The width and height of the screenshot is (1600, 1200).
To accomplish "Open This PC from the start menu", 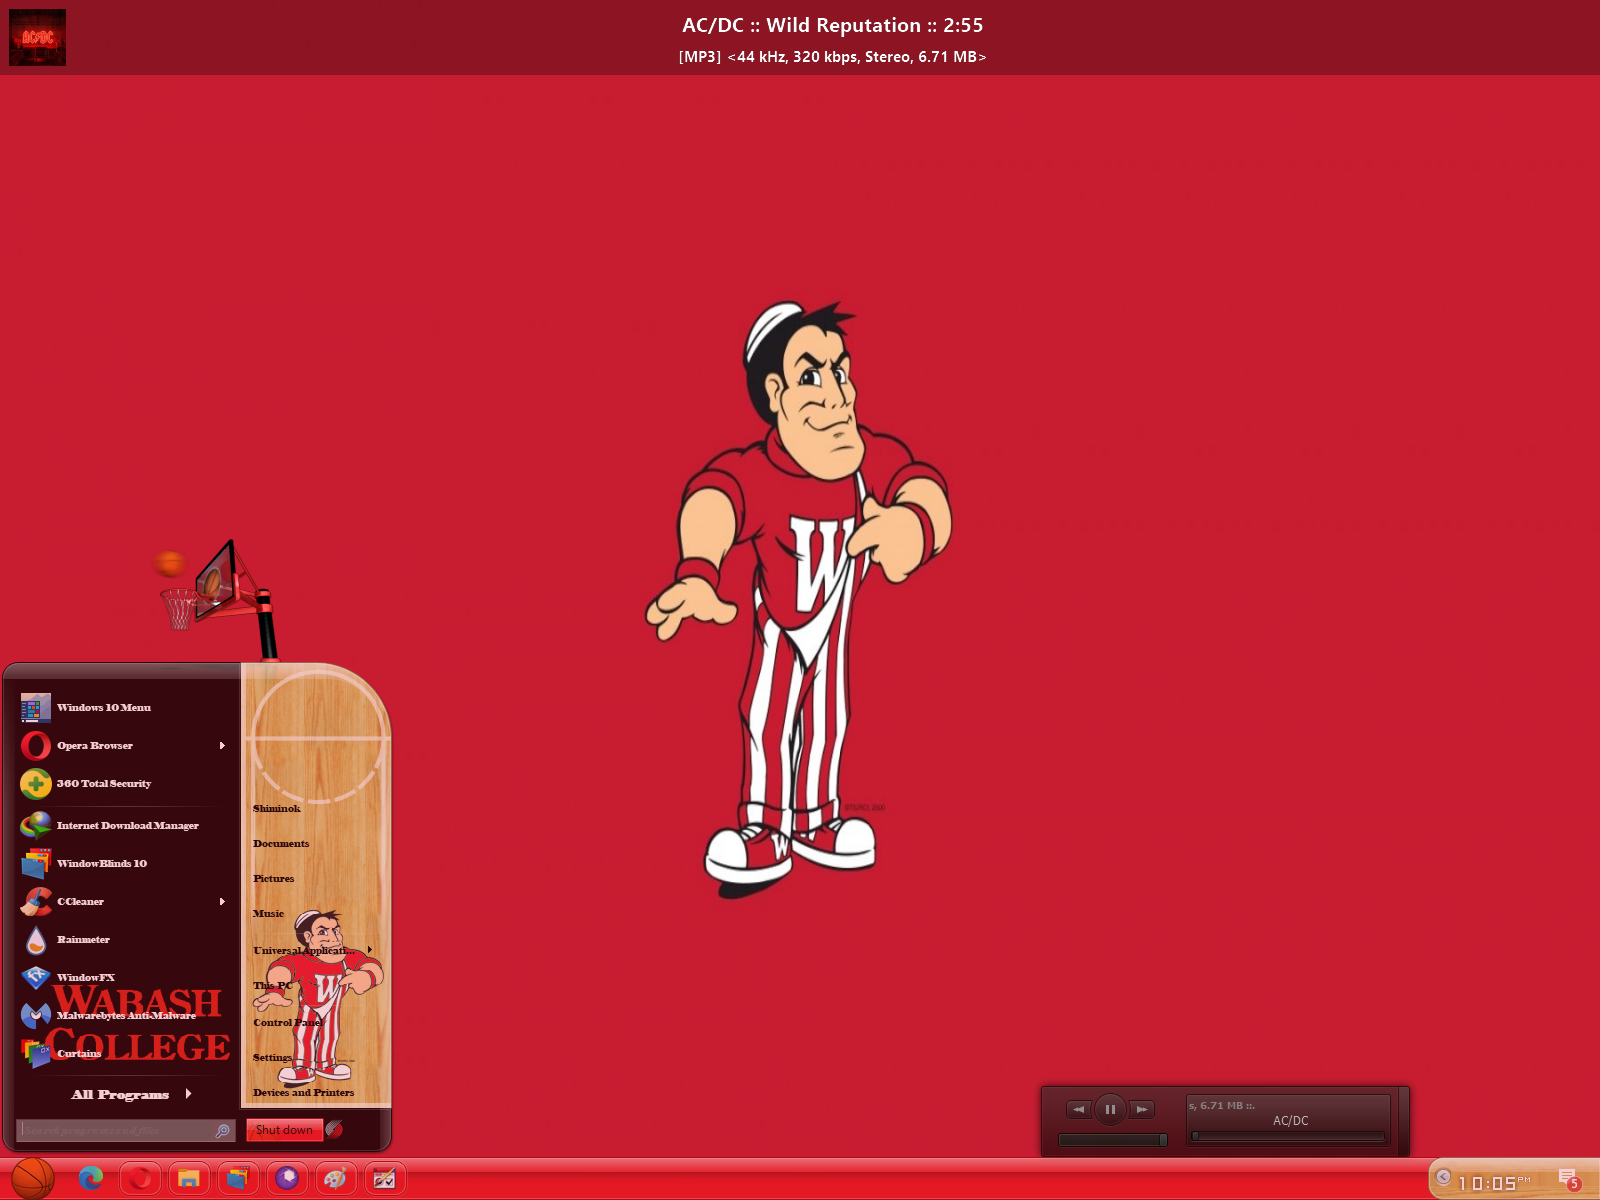I will point(273,985).
